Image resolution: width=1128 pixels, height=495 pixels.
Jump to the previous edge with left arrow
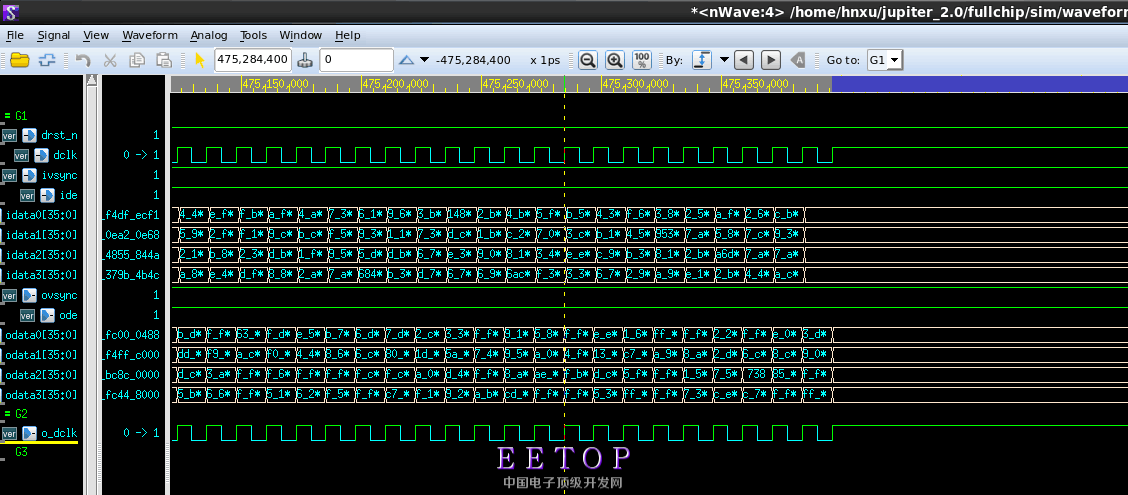743,60
